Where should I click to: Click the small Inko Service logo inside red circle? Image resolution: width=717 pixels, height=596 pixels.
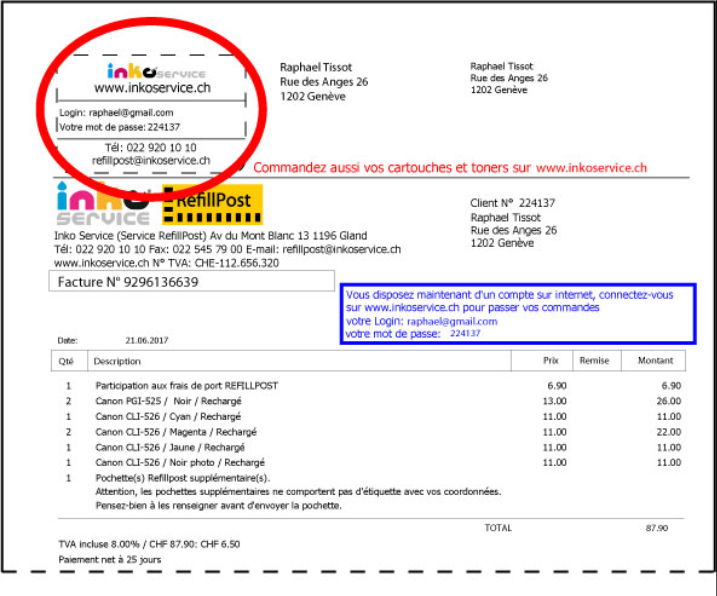pos(155,72)
